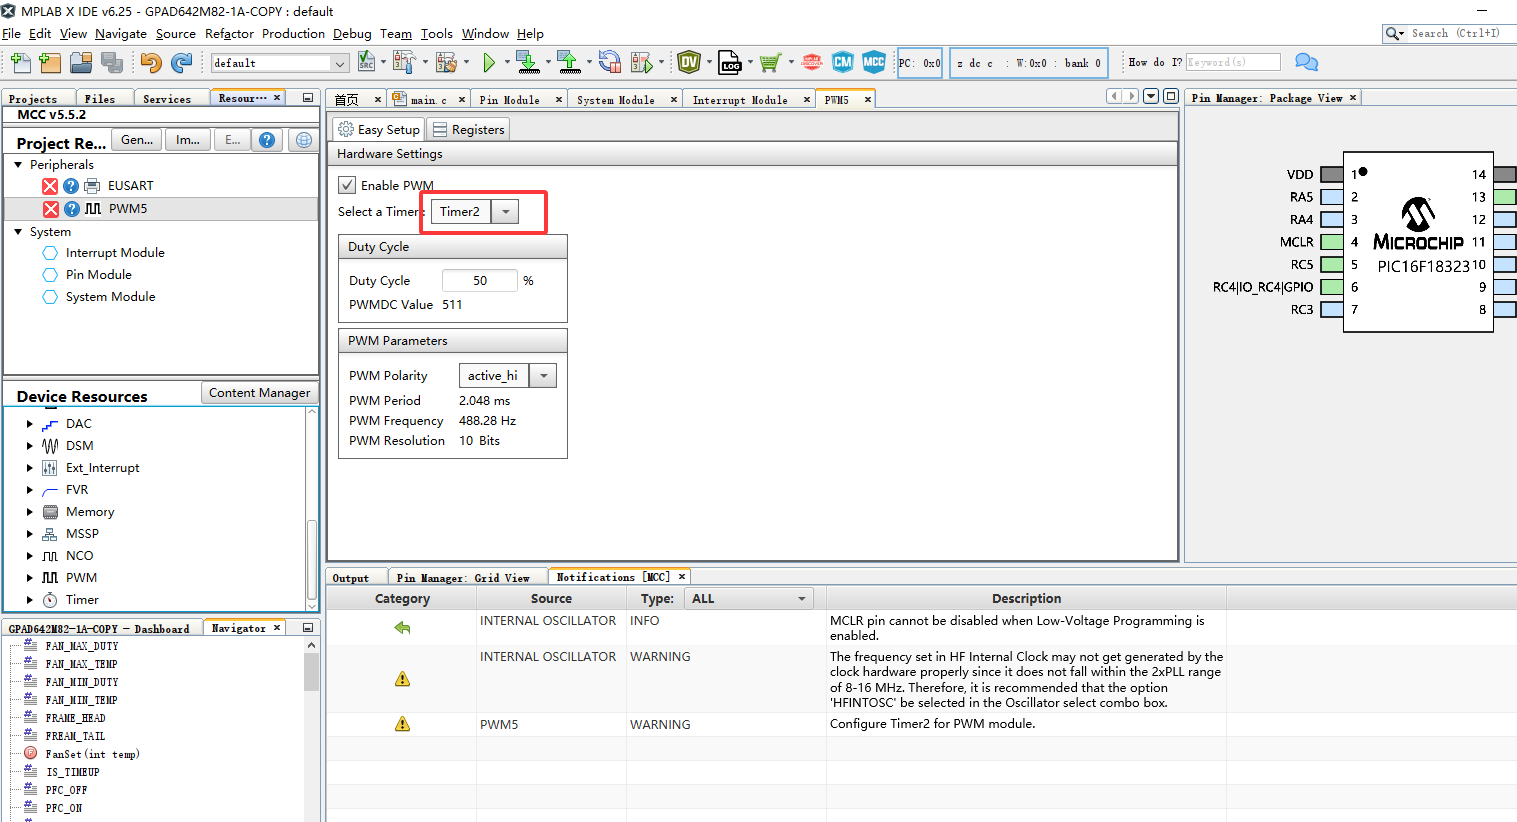Screen dimensions: 1517x822
Task: Click the New File toolbar icon
Action: tap(20, 62)
